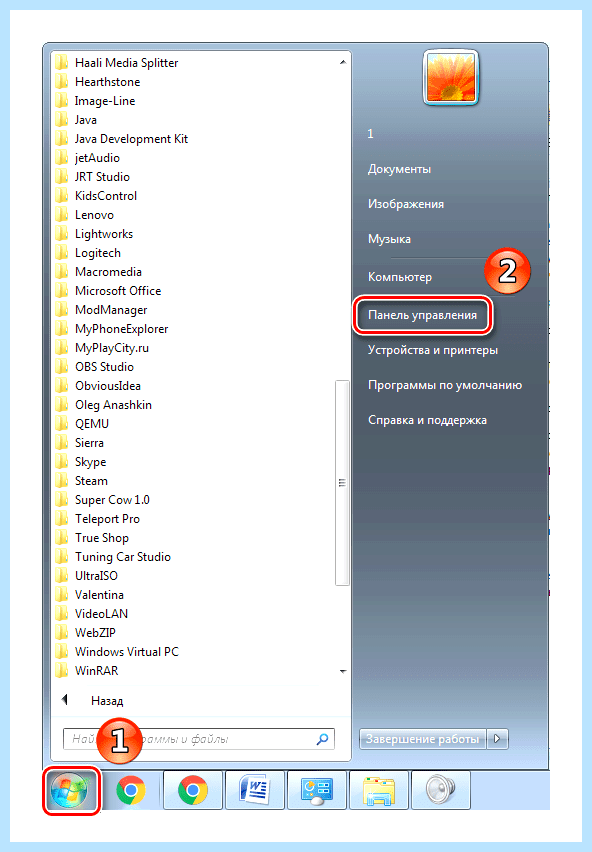Click the programs list scrollbar thumb
592x852 pixels.
[x=342, y=483]
